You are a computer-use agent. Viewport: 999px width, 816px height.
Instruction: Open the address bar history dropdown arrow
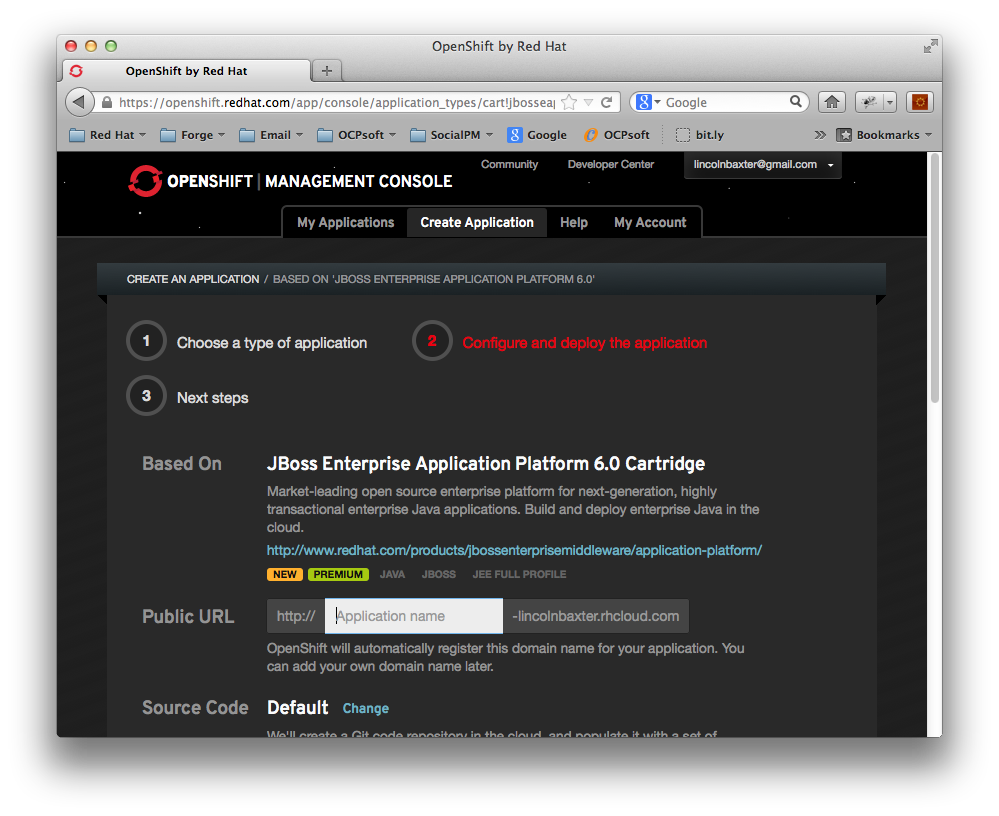589,103
